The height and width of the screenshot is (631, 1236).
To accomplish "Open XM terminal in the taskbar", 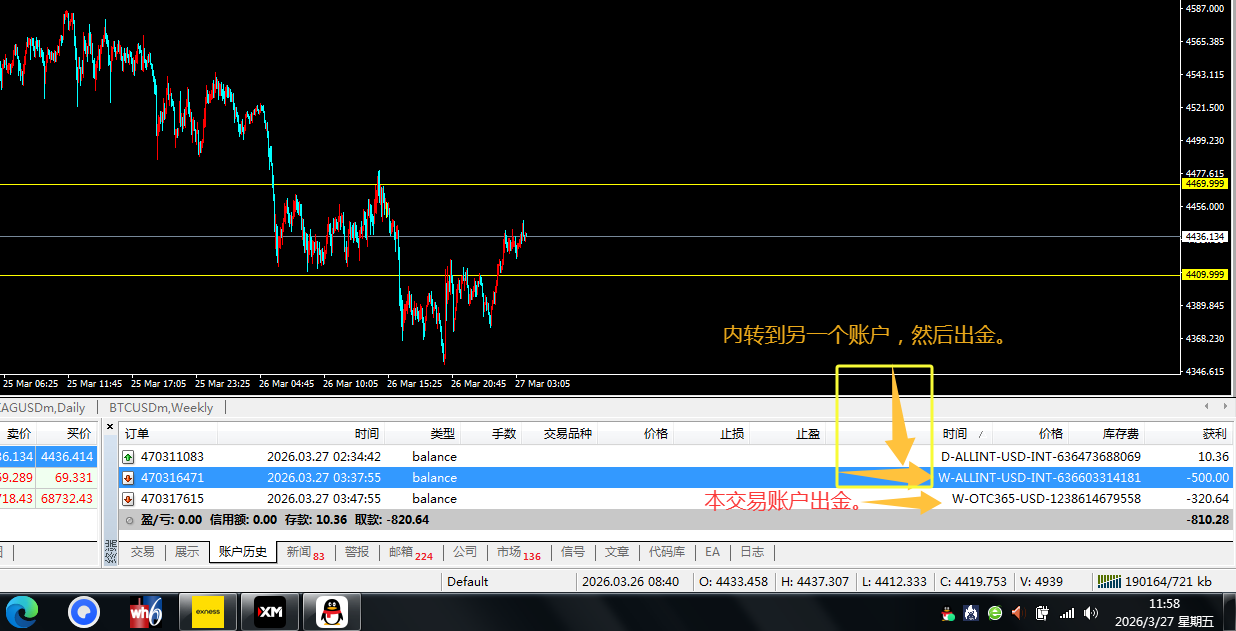I will pyautogui.click(x=270, y=611).
